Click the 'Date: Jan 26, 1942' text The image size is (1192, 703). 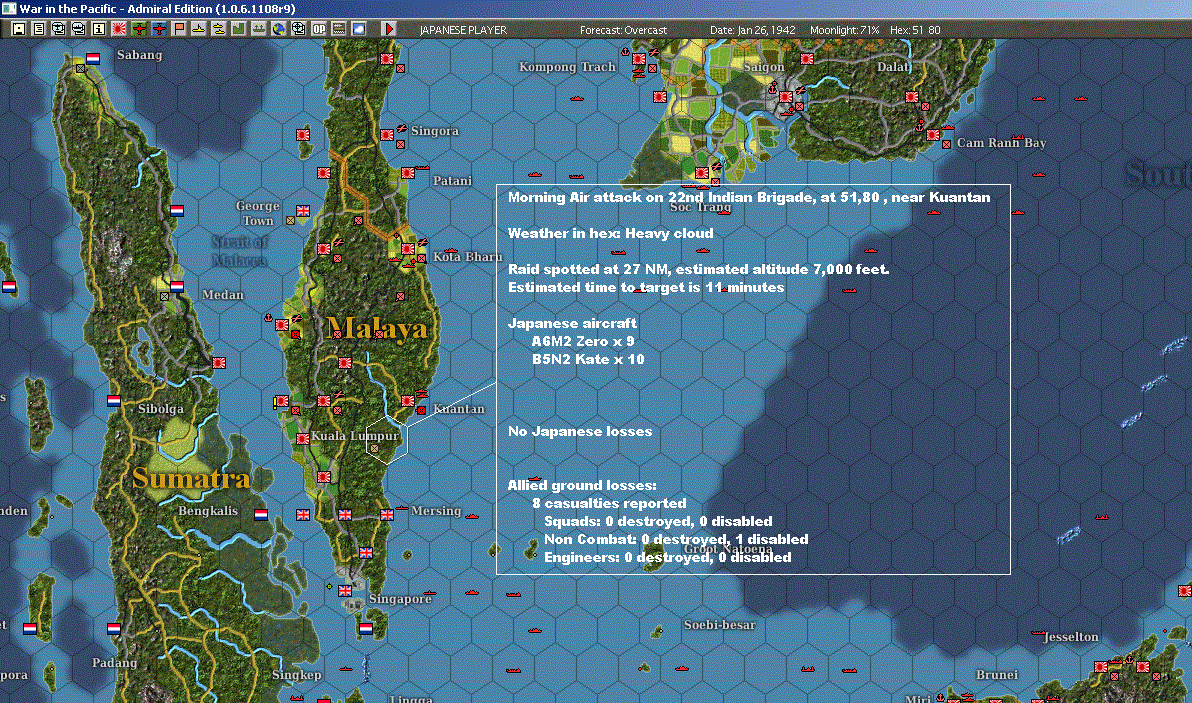pyautogui.click(x=753, y=30)
